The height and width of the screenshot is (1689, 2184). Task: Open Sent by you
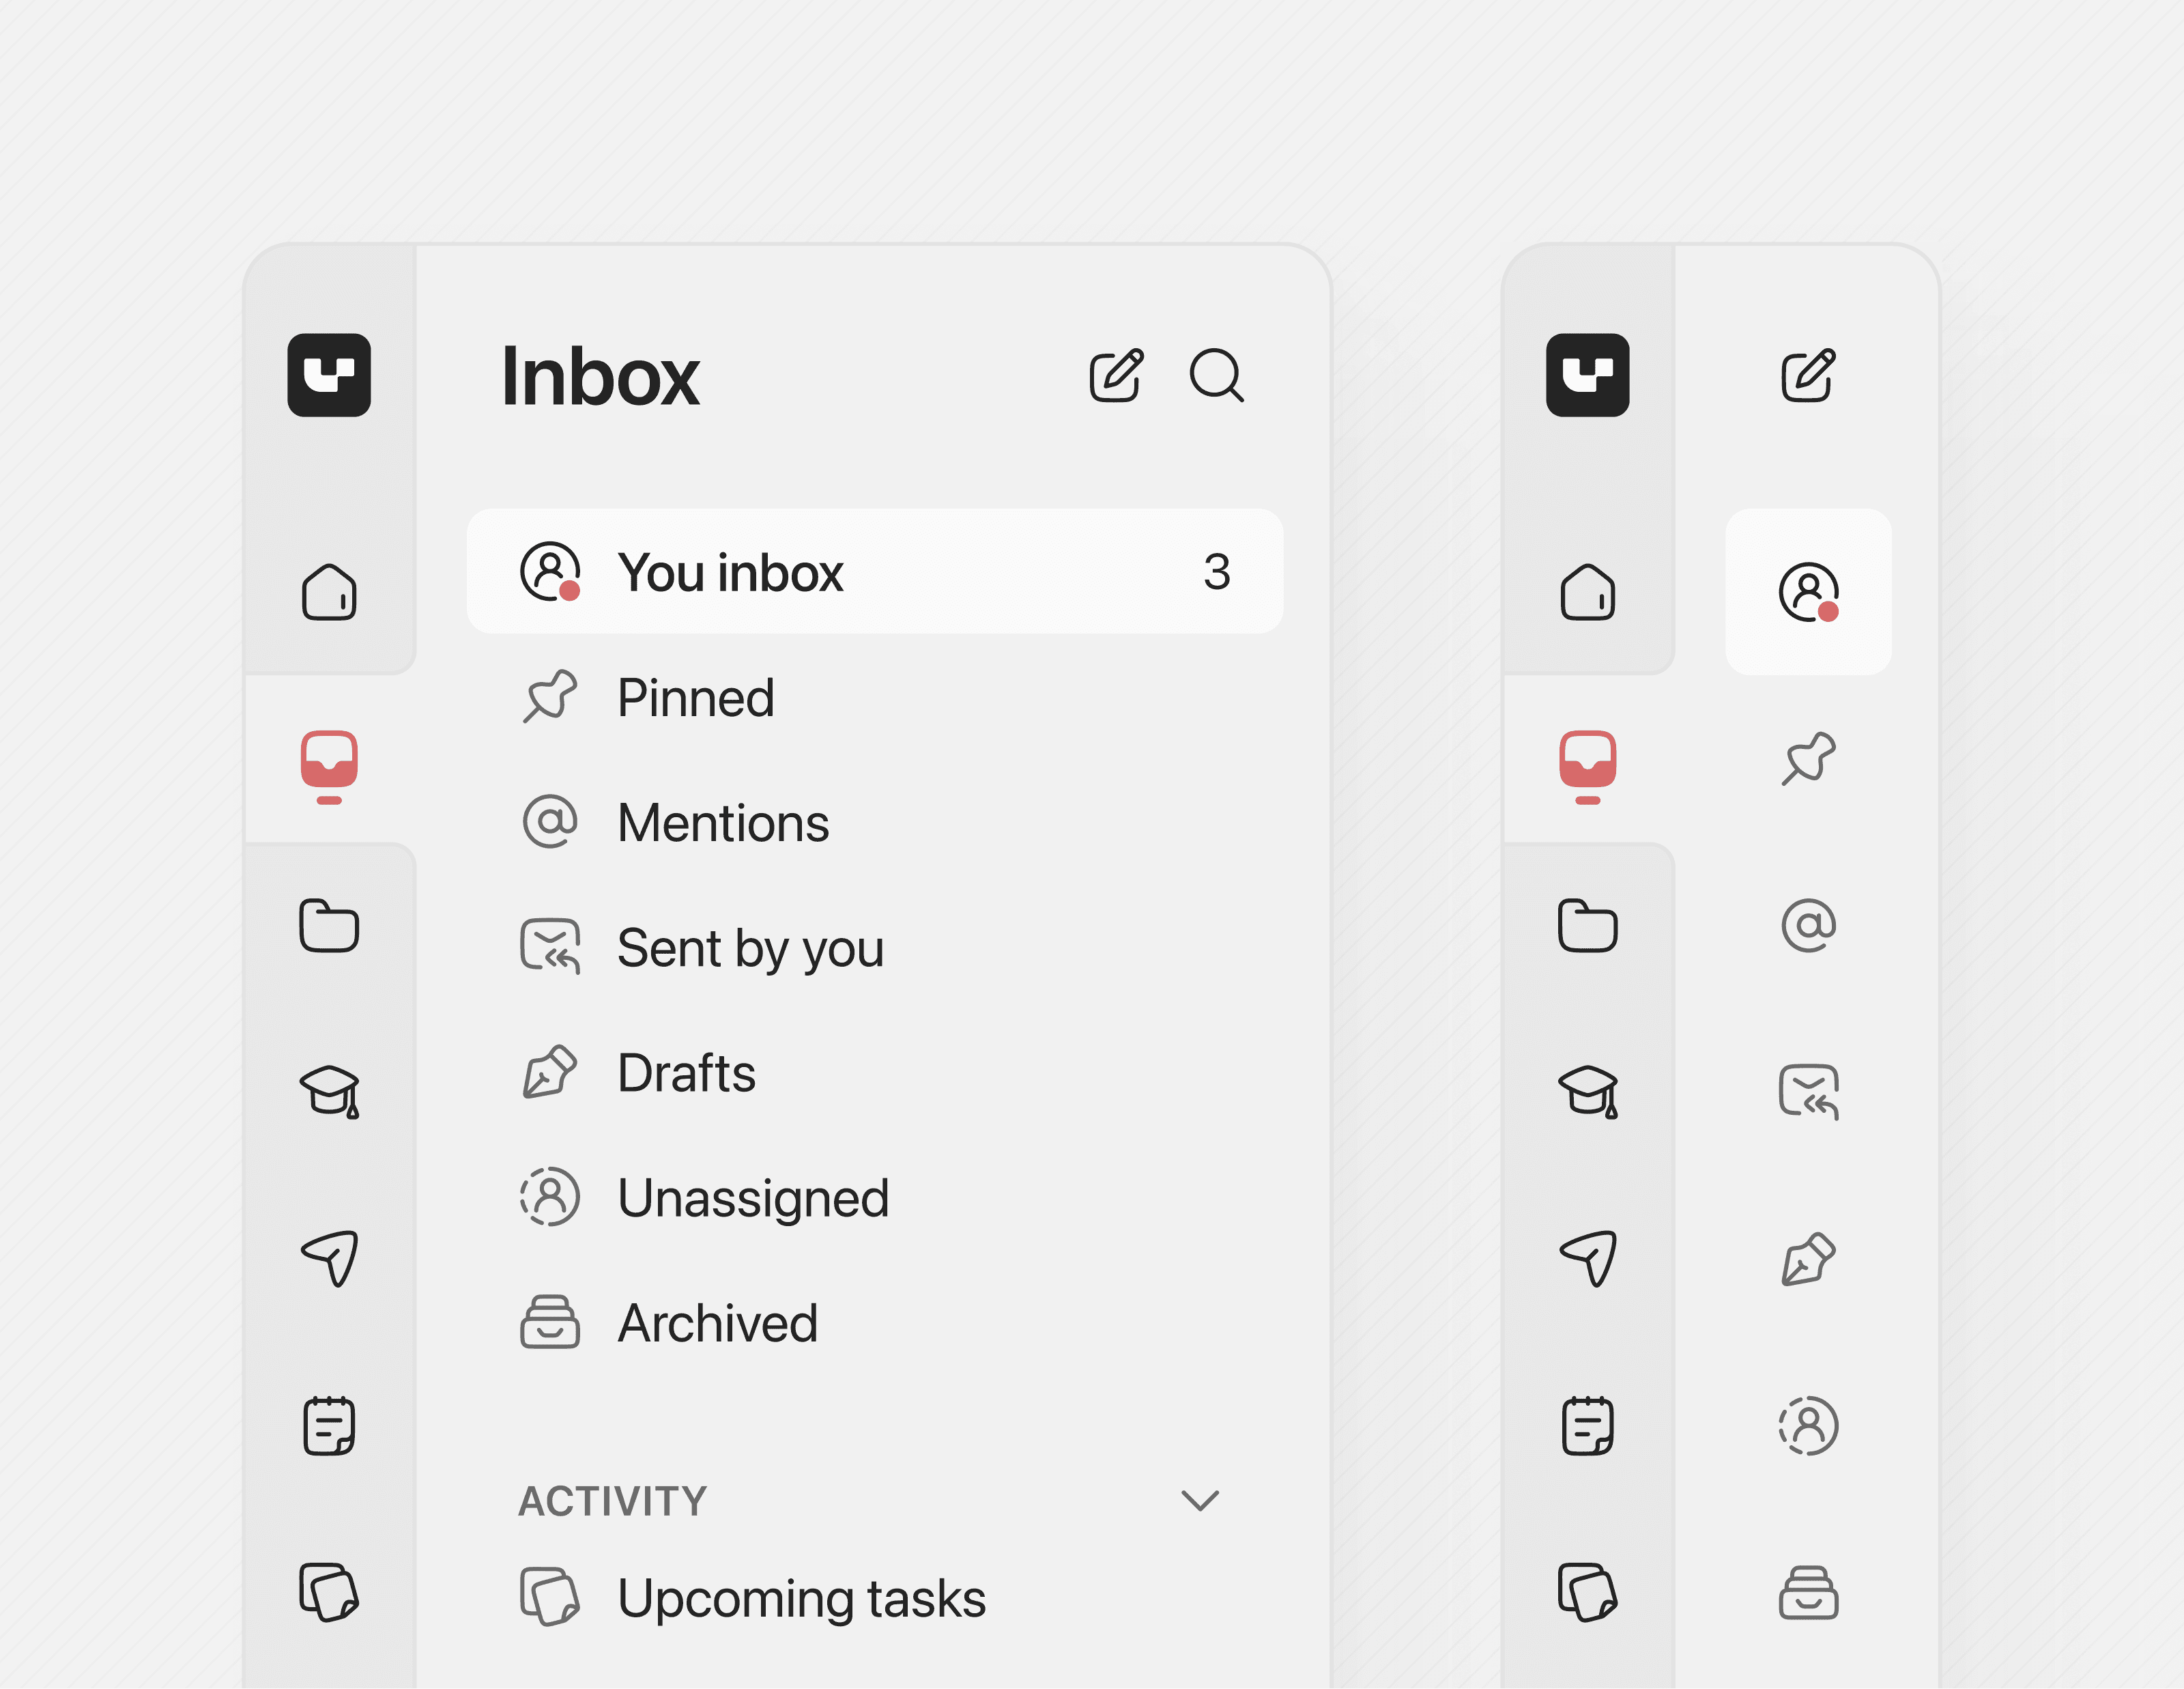750,948
